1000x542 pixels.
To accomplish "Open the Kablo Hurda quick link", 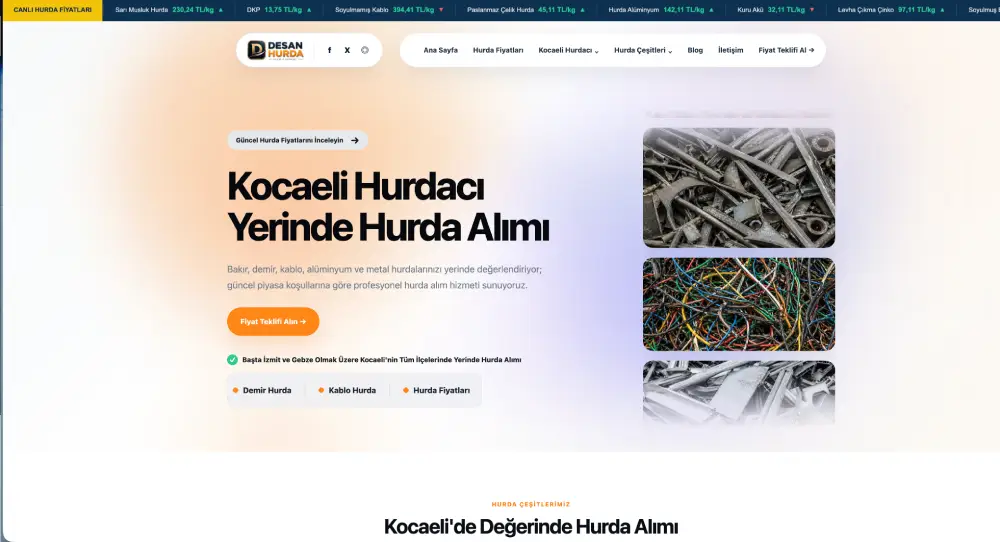I will 347,390.
